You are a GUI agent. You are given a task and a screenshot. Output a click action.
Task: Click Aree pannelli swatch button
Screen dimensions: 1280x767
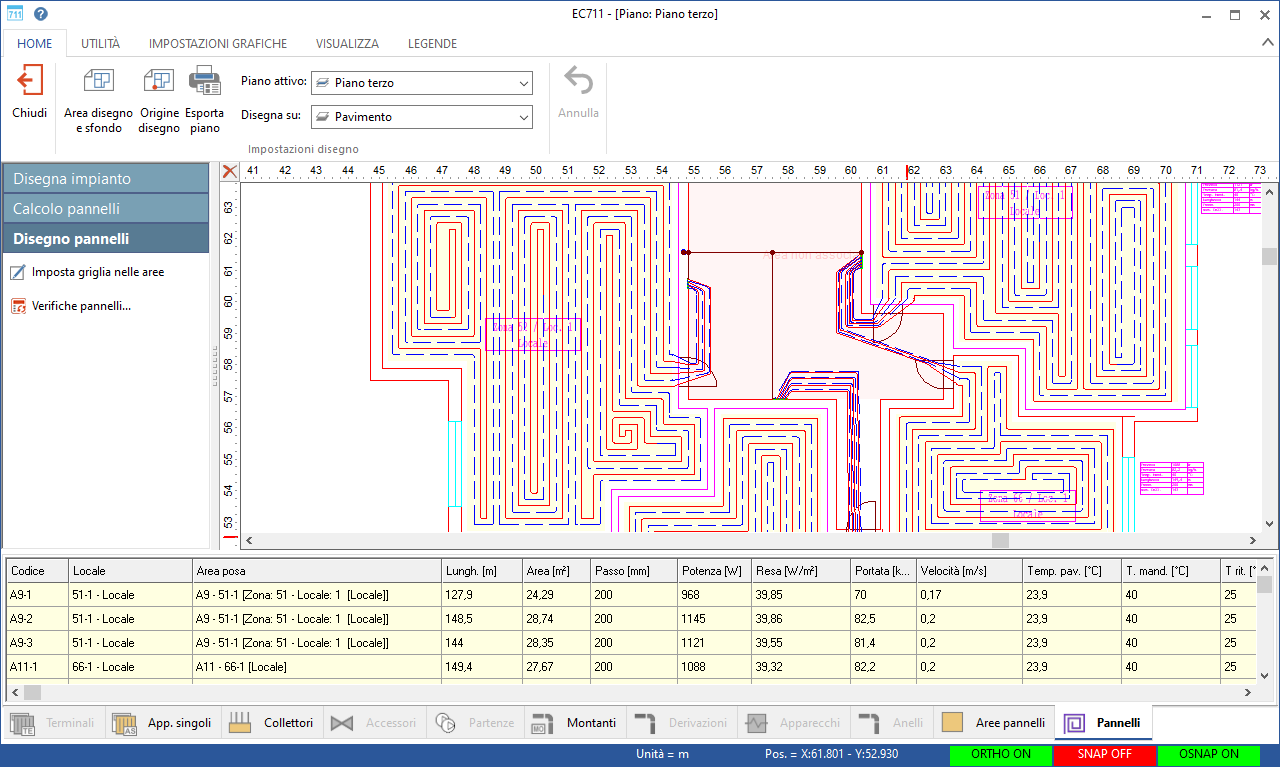(994, 723)
